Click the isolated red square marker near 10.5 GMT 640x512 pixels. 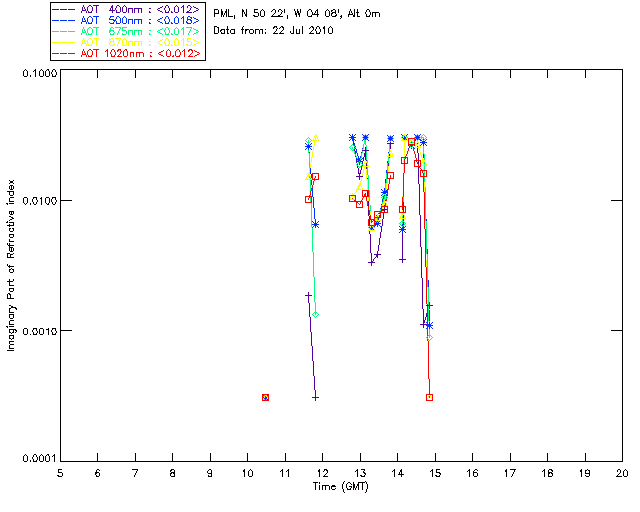(265, 397)
